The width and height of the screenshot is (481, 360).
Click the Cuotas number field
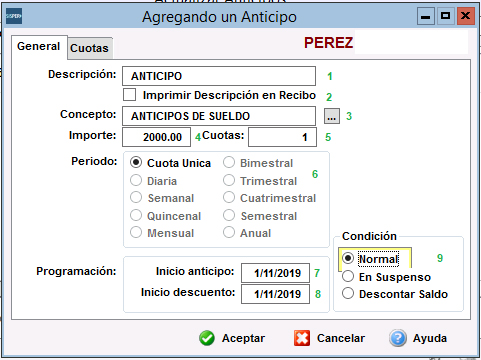point(282,137)
